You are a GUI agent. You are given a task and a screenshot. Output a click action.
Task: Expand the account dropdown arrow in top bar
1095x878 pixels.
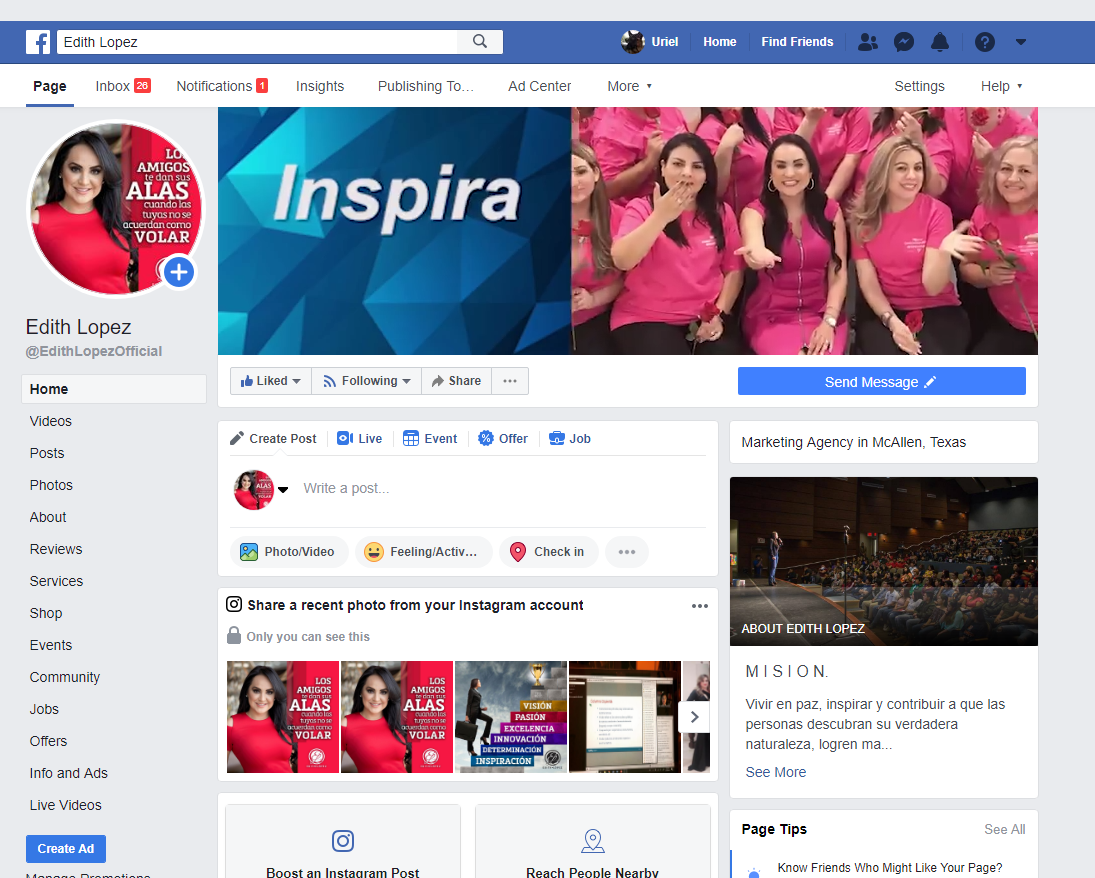click(x=1021, y=42)
